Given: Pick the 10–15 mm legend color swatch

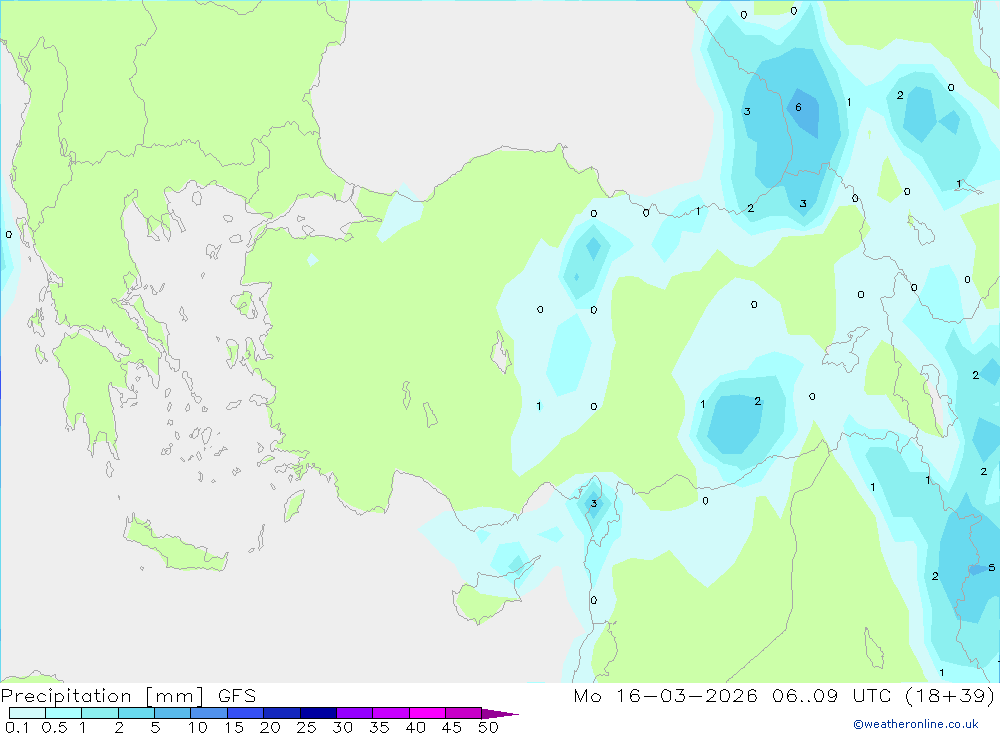Looking at the screenshot, I should pos(209,713).
